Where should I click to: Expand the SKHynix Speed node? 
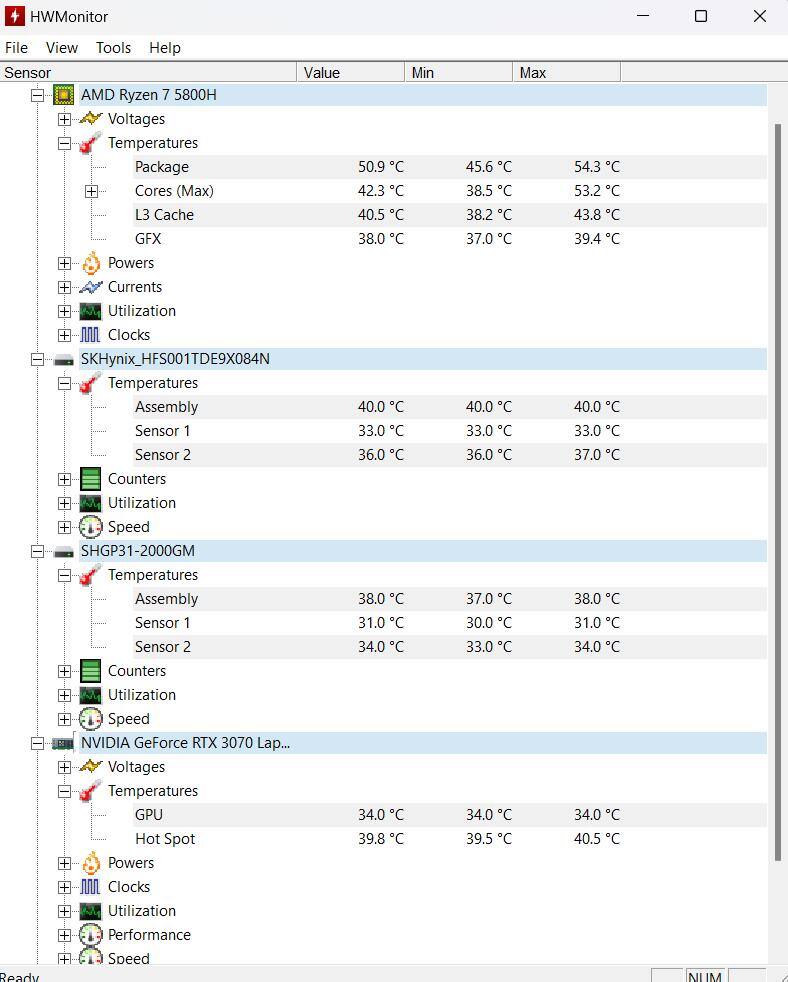click(x=65, y=527)
